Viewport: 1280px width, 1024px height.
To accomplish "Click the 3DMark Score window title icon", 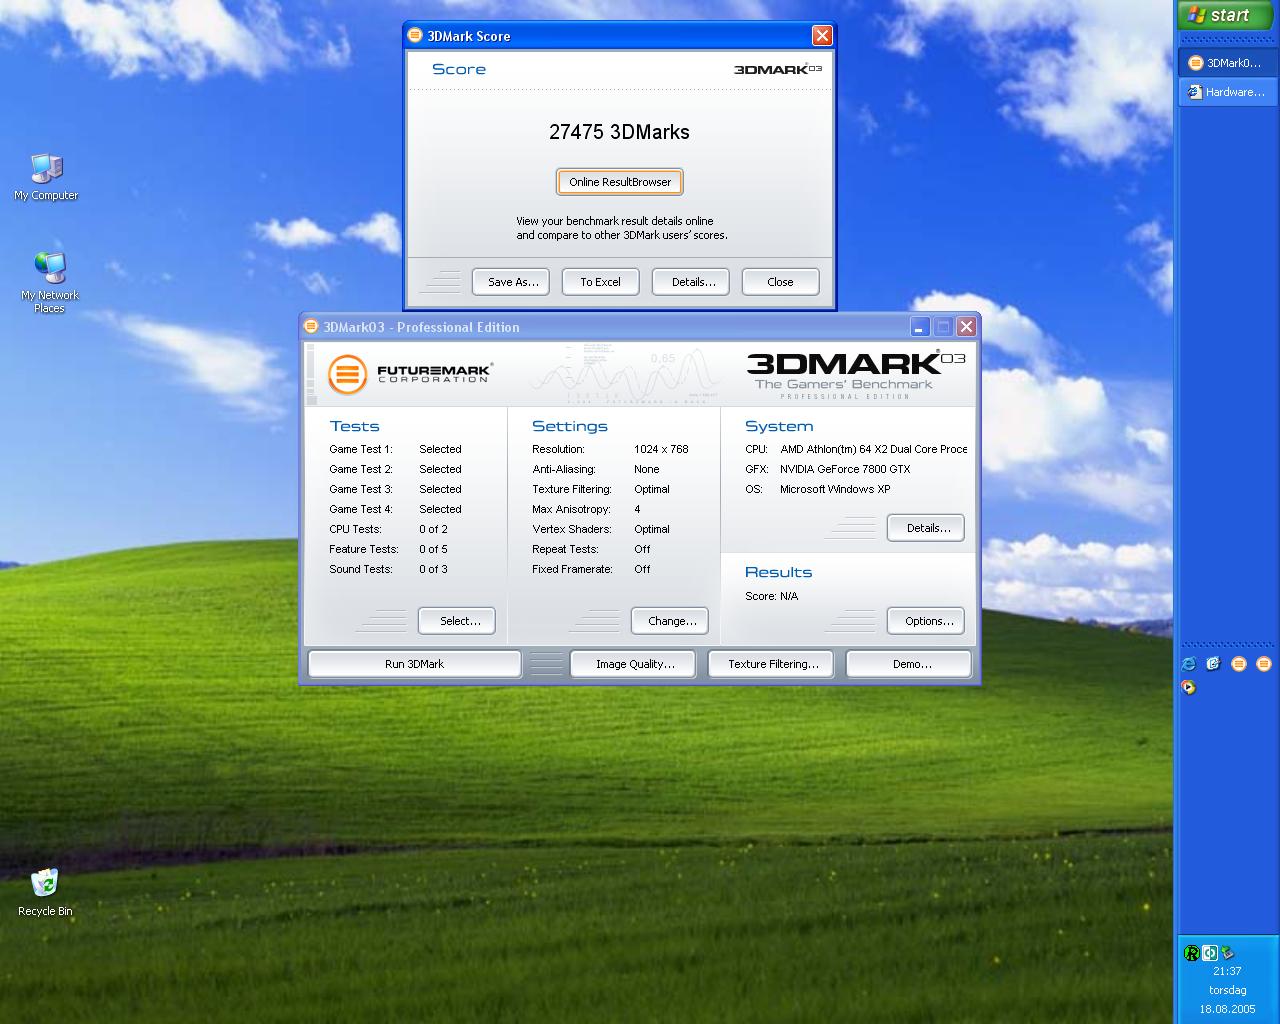I will pyautogui.click(x=416, y=36).
